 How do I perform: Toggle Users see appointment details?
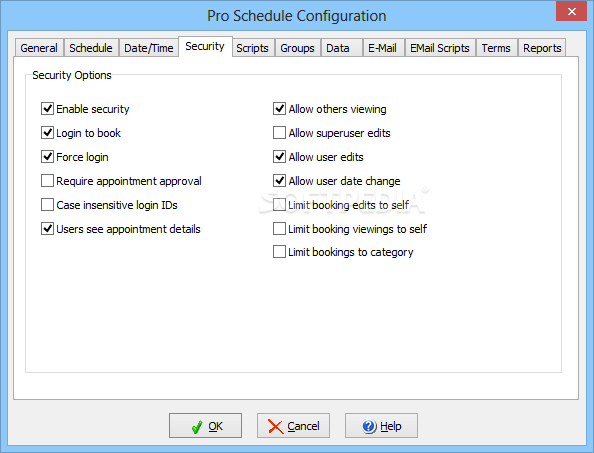[x=47, y=229]
